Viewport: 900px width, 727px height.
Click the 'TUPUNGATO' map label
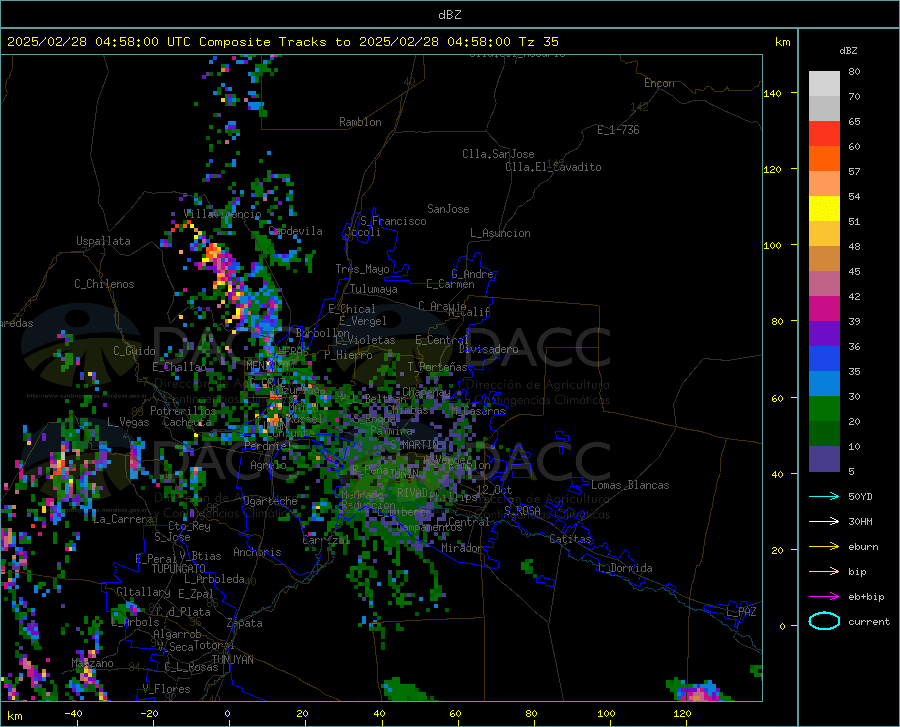[x=179, y=569]
